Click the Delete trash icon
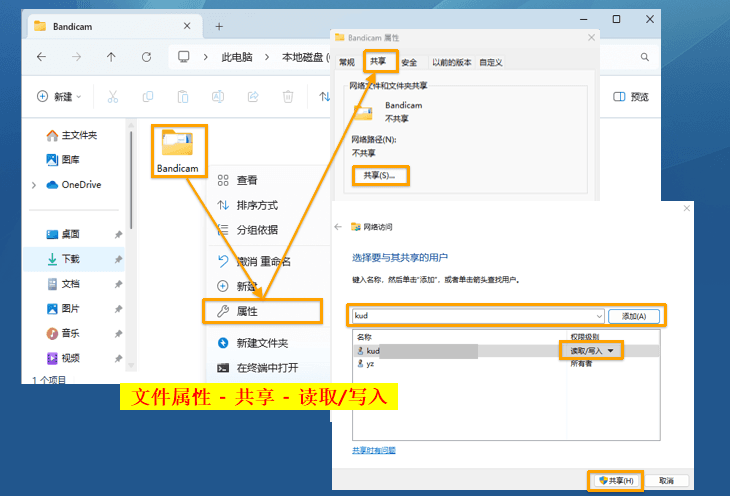This screenshot has width=730, height=496. point(288,96)
